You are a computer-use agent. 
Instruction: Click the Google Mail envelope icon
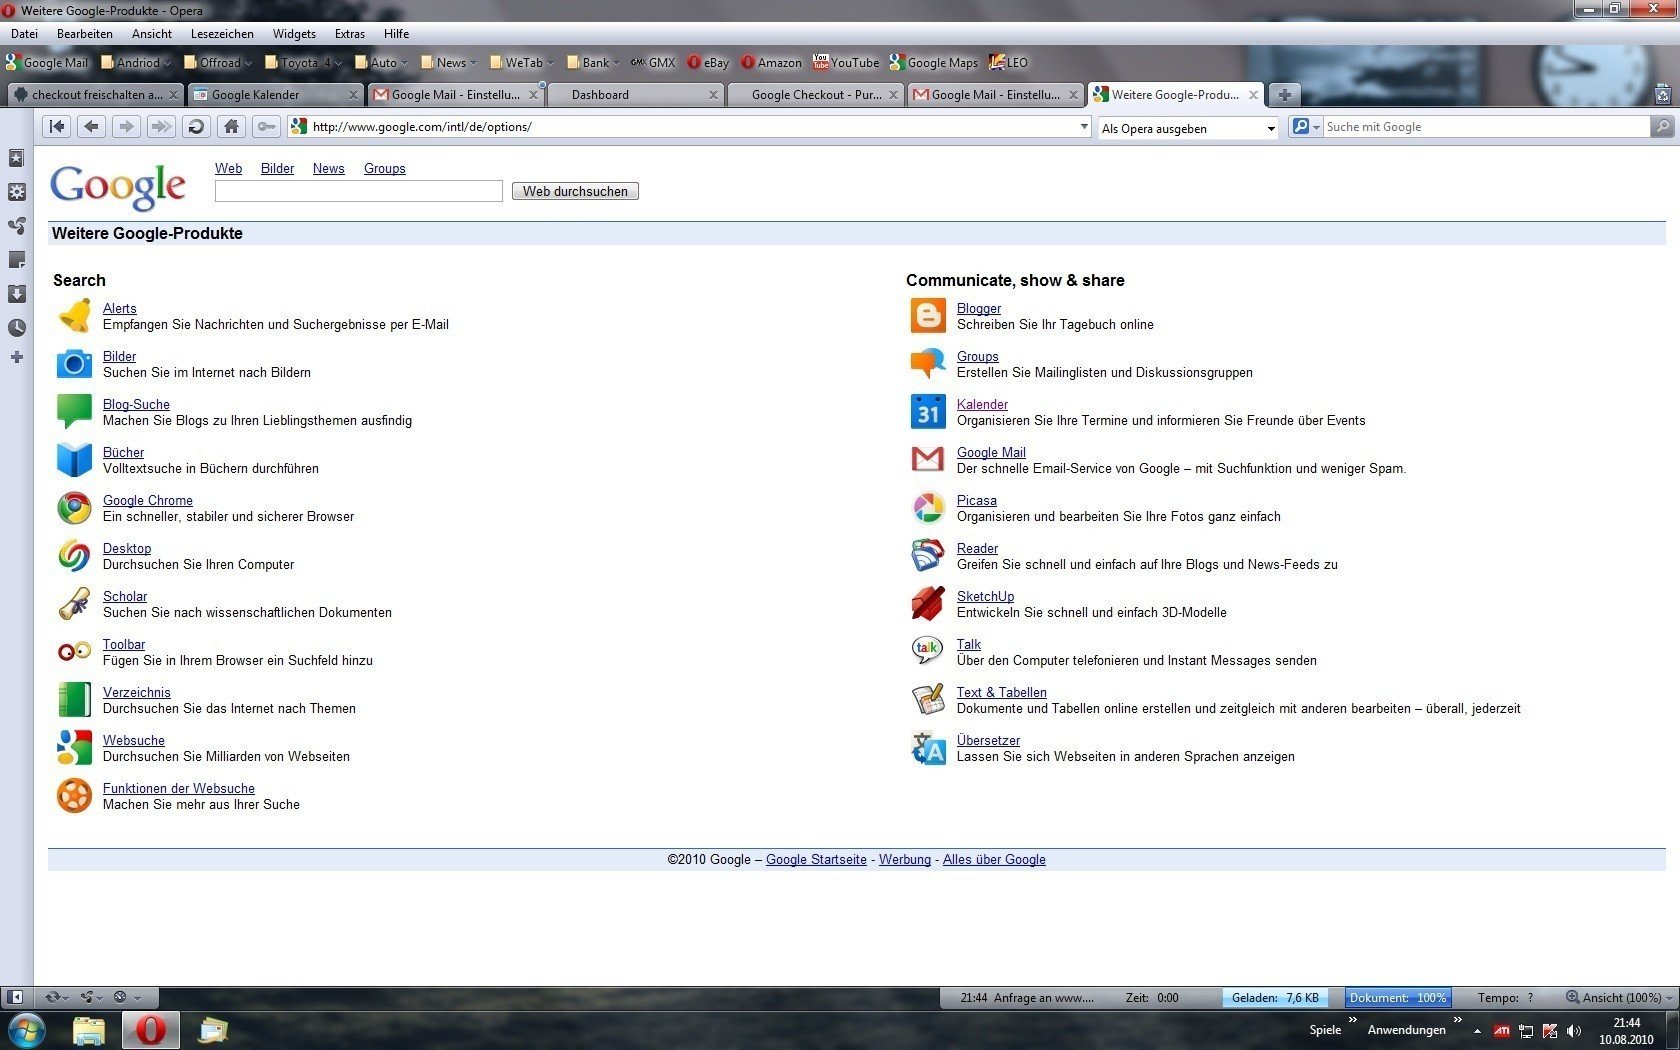pos(928,460)
